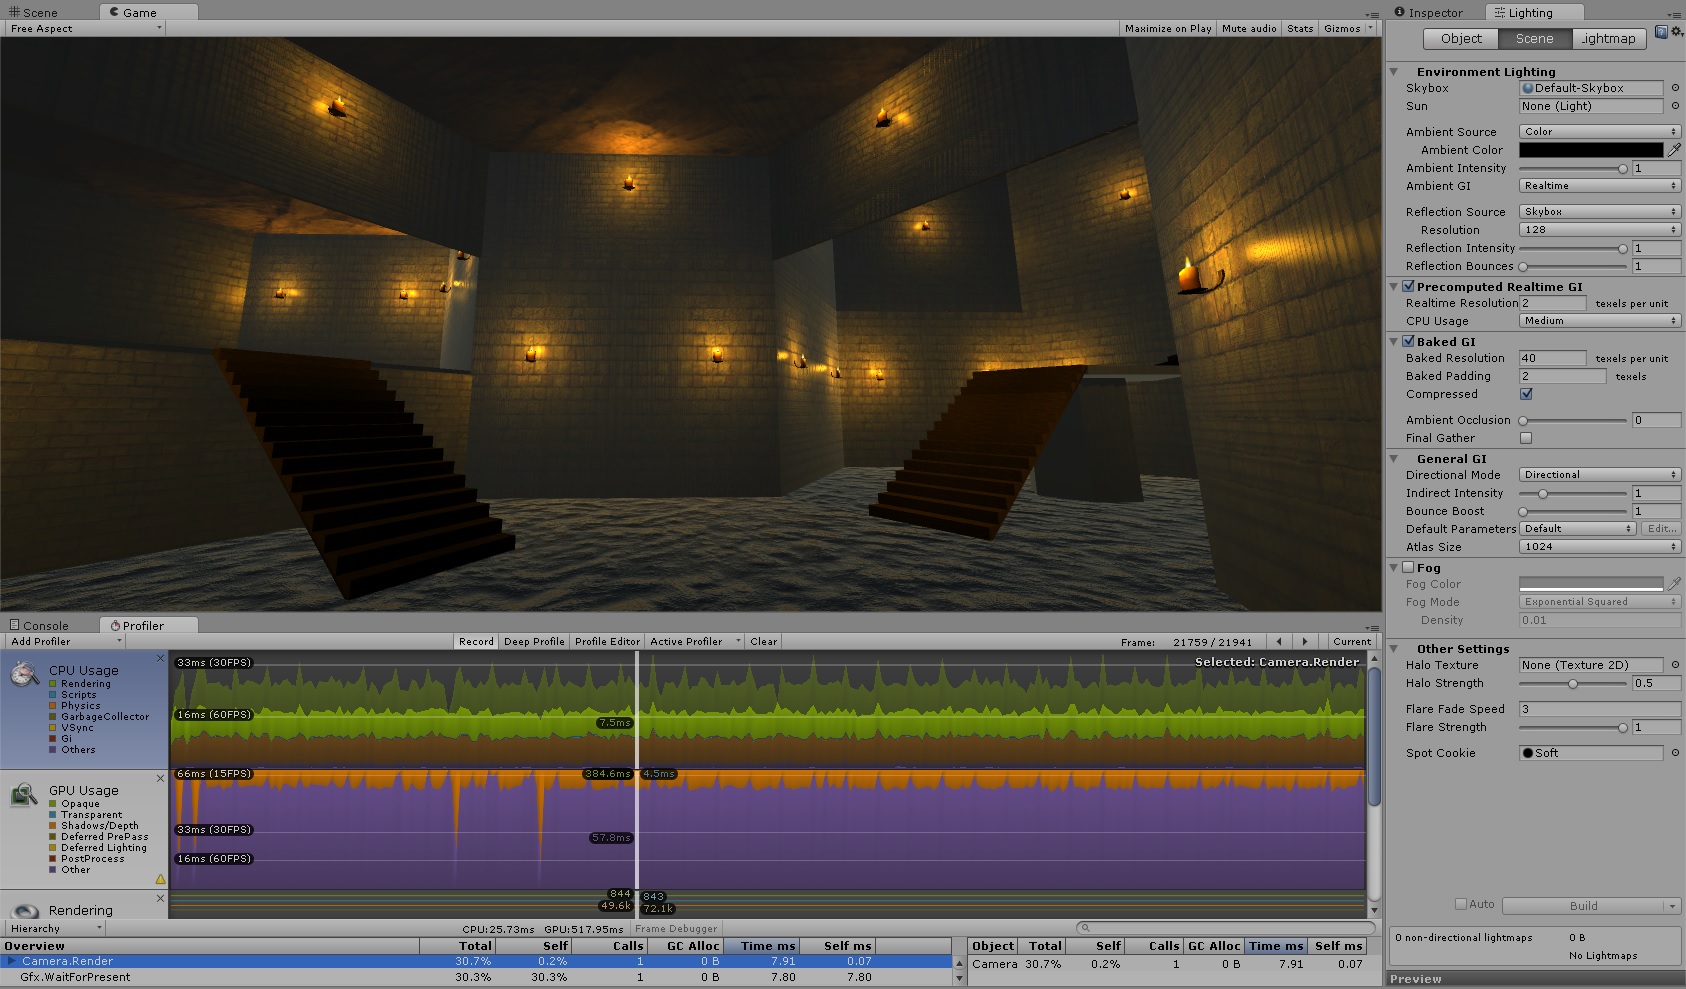This screenshot has width=1686, height=989.
Task: Open the Ambient Source dropdown
Action: tap(1599, 132)
